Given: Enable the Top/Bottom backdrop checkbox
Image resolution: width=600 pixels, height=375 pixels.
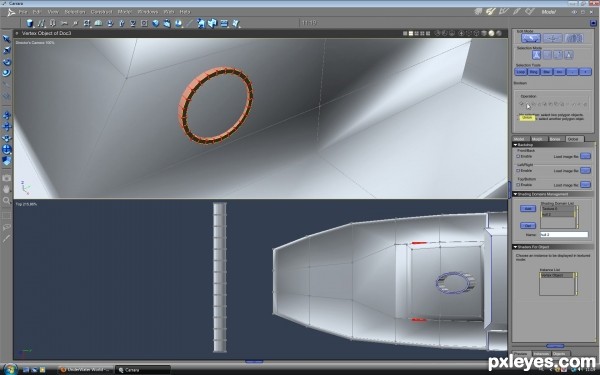Looking at the screenshot, I should [518, 185].
